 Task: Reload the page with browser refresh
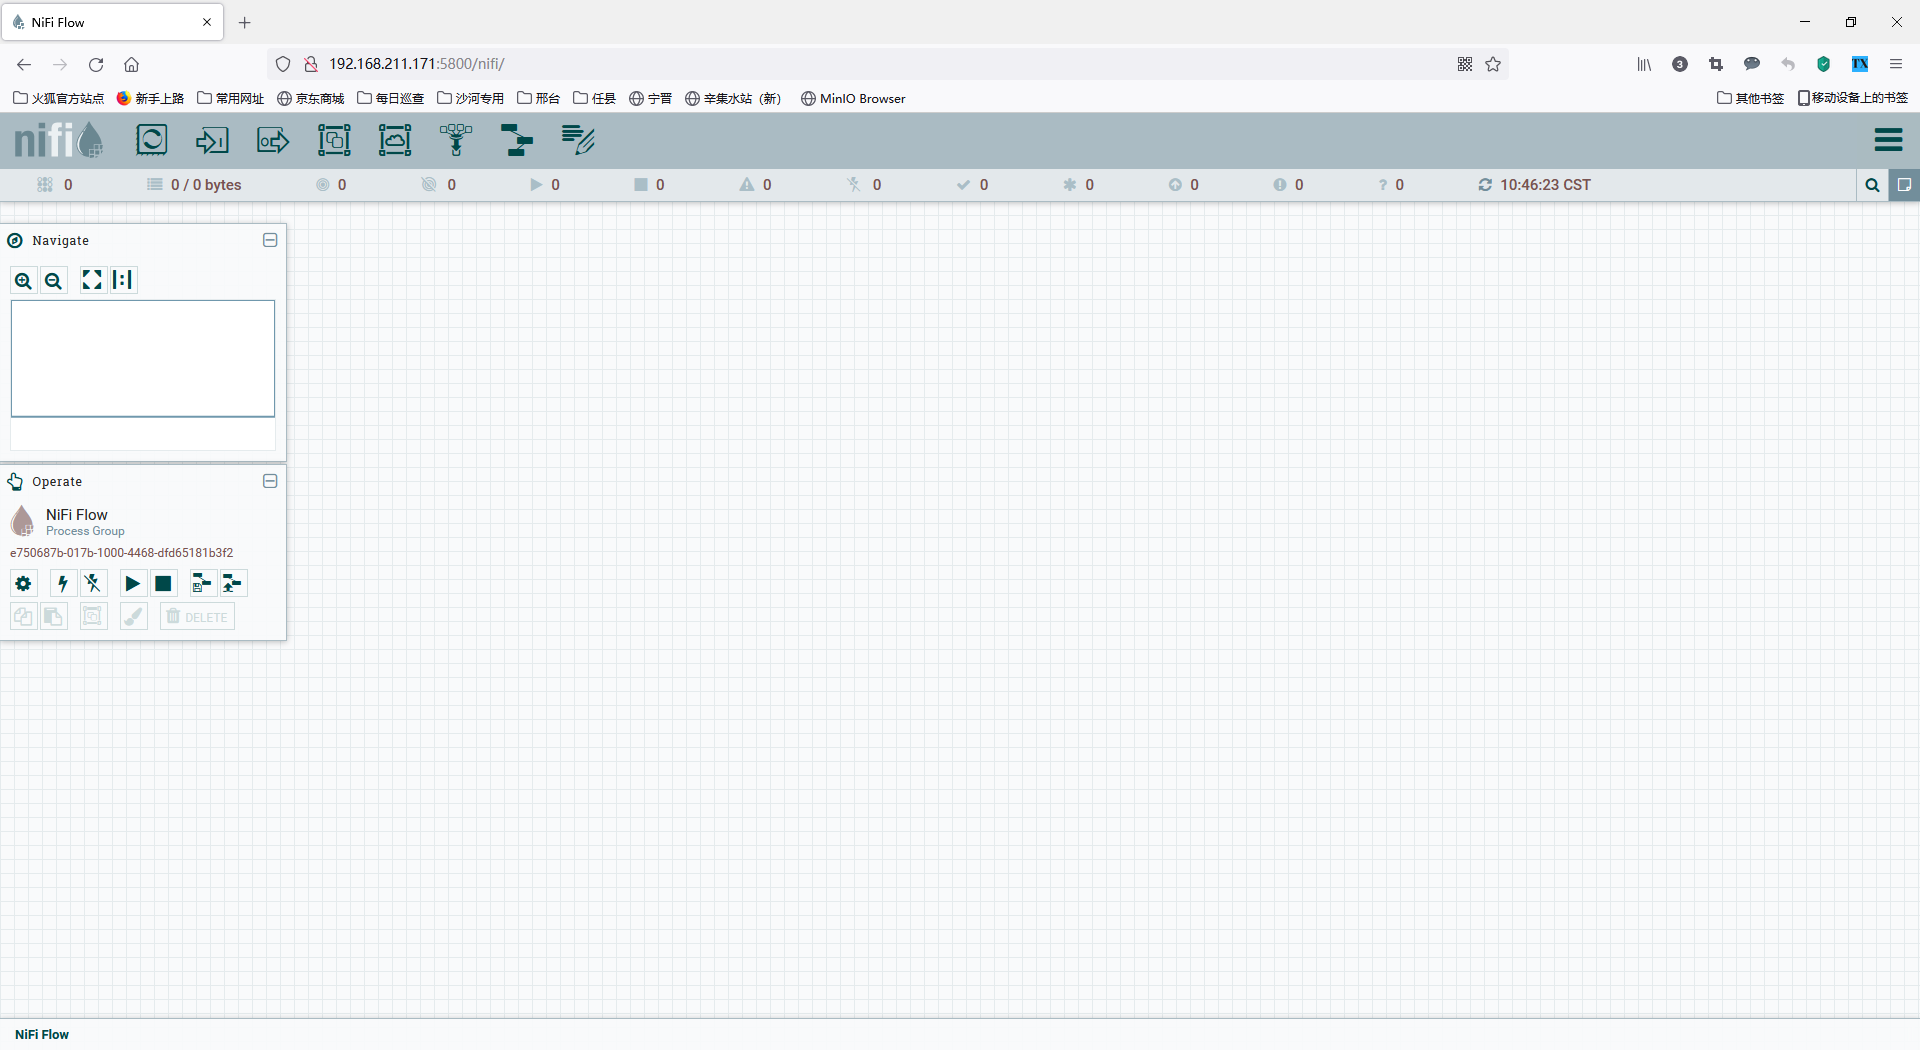[x=96, y=64]
